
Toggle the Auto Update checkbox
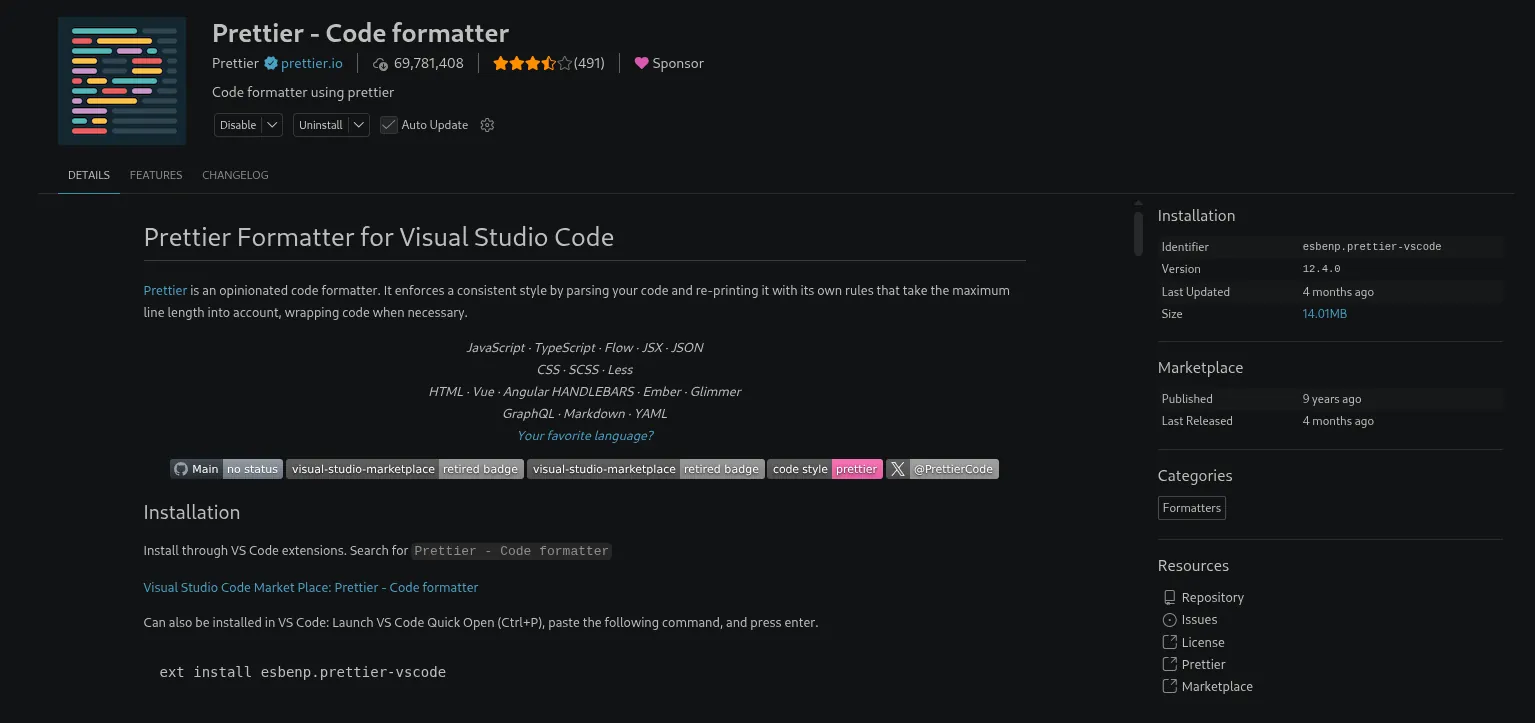tap(389, 125)
